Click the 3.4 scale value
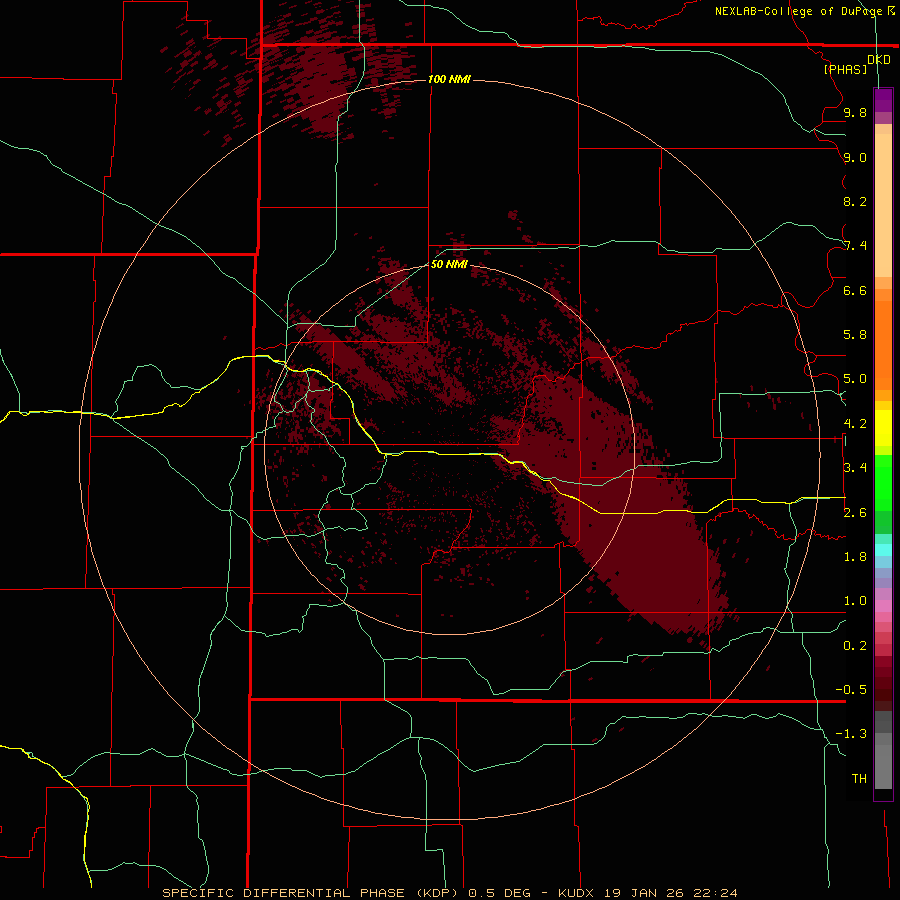This screenshot has width=900, height=900. (855, 468)
